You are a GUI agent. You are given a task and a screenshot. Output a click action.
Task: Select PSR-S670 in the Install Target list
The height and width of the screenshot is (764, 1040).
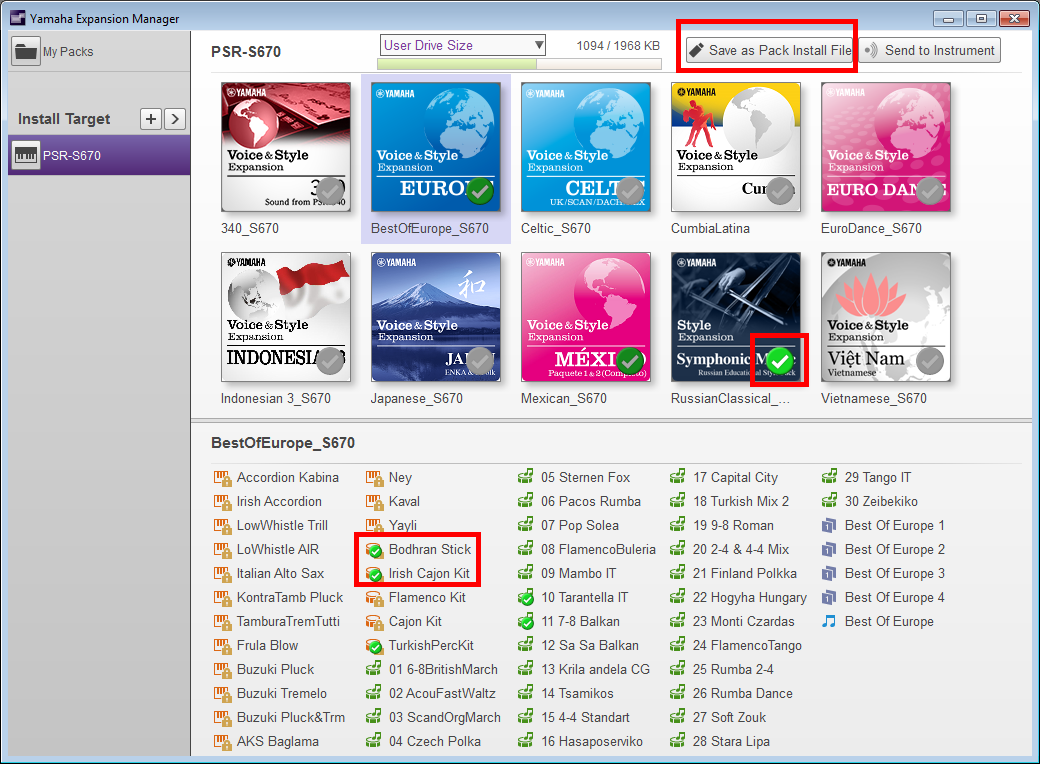point(99,156)
